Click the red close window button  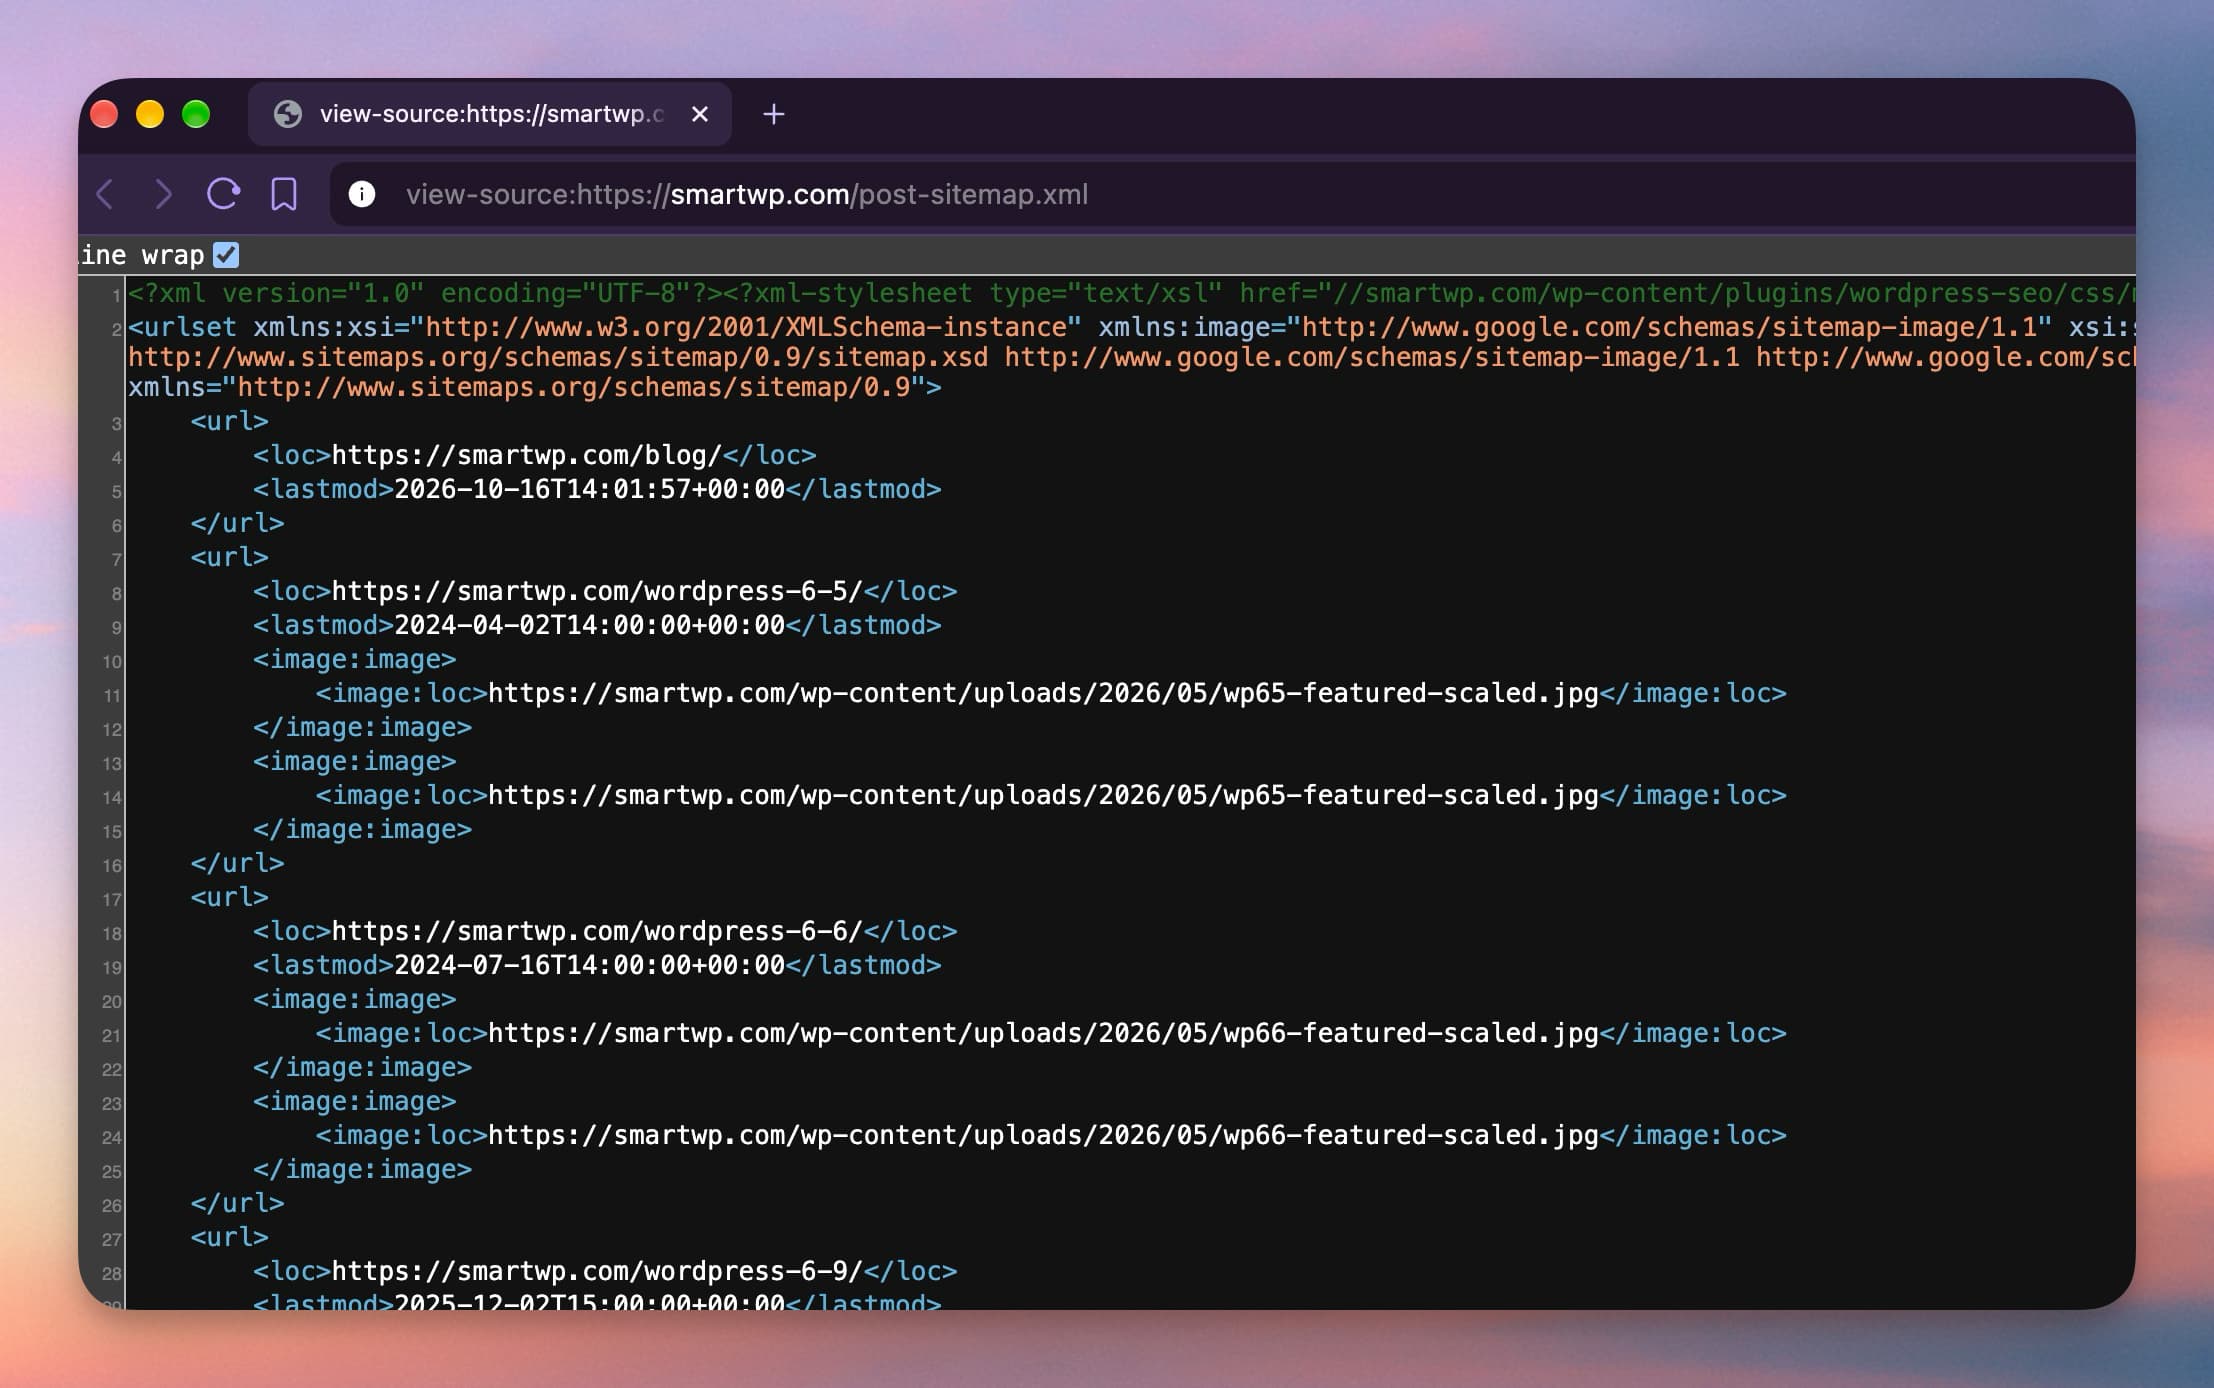coord(104,114)
